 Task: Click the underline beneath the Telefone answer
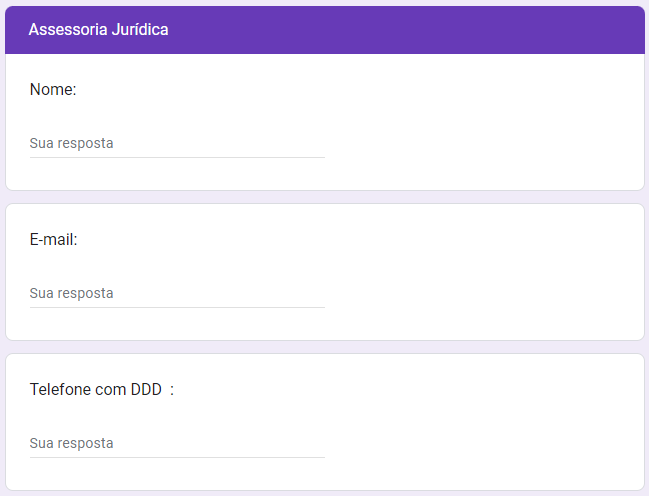click(177, 457)
